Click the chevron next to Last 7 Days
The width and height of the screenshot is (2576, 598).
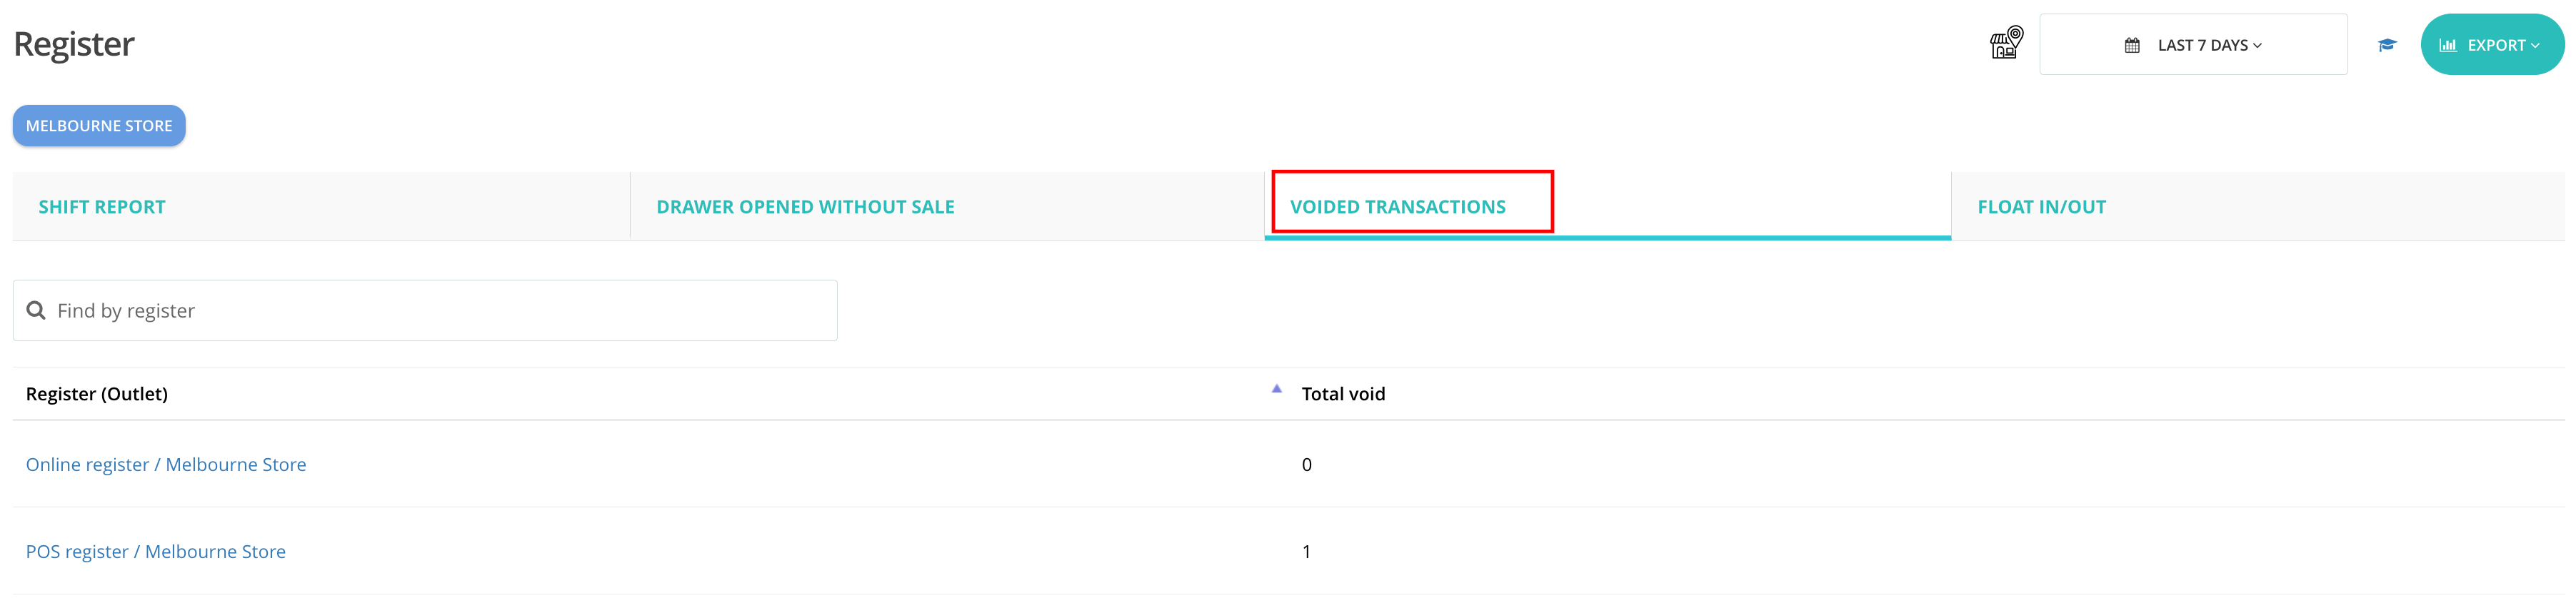(x=2258, y=46)
